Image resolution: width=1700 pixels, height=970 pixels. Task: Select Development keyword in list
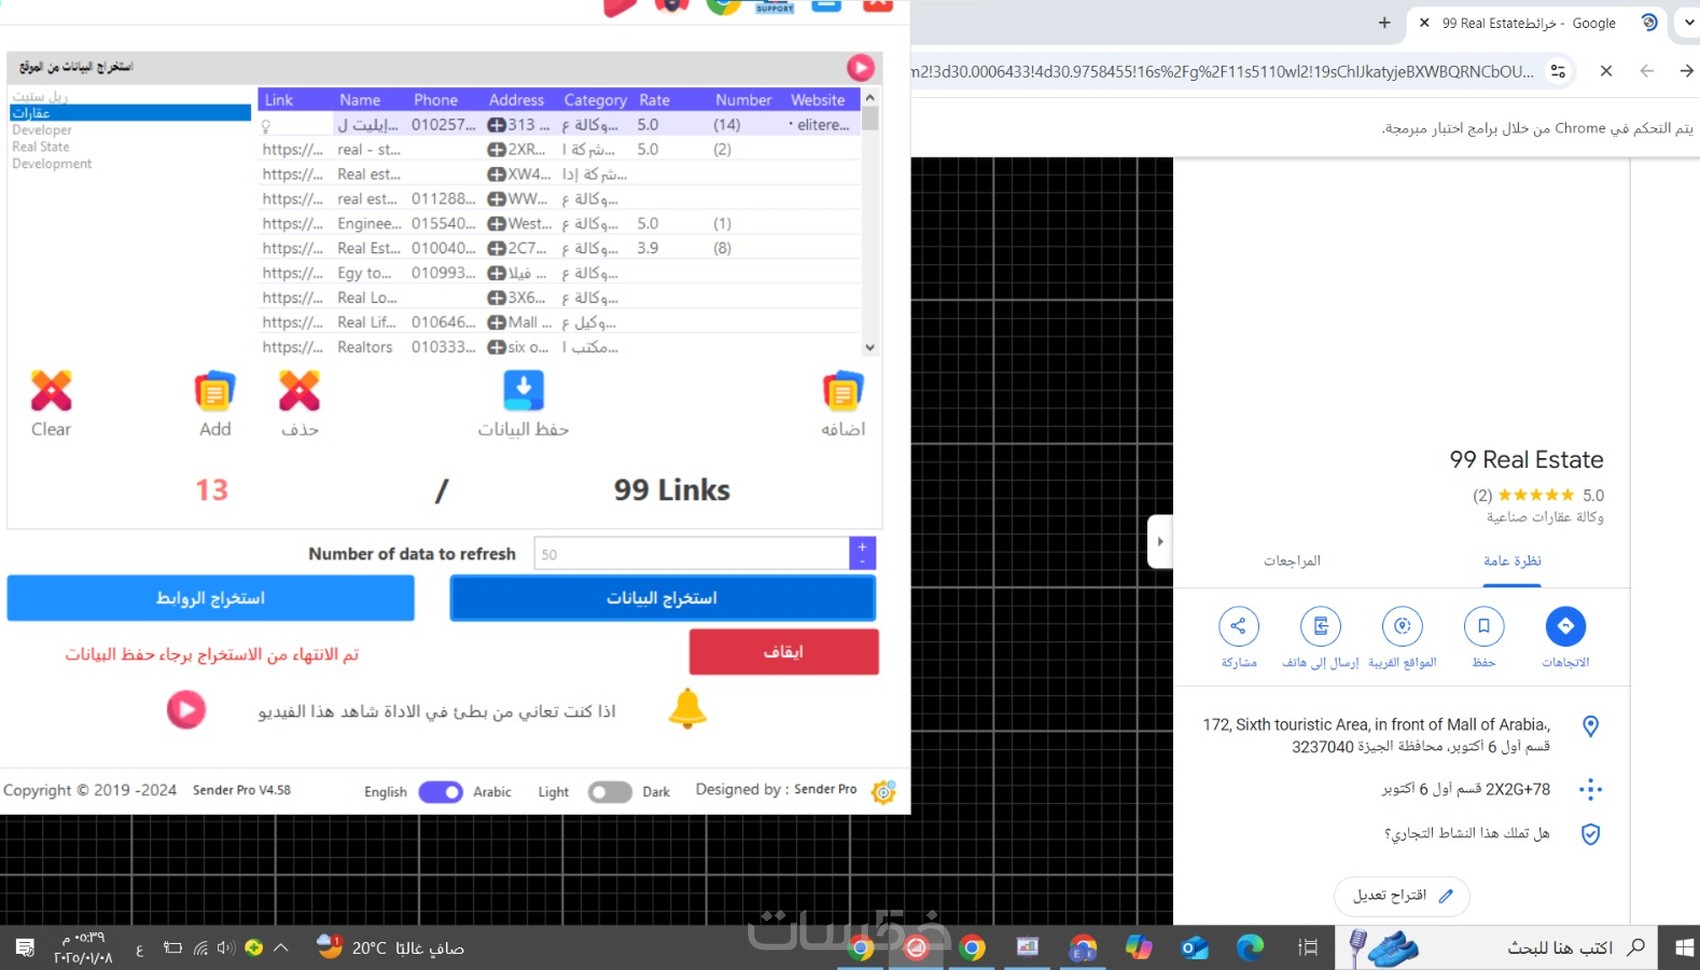pyautogui.click(x=52, y=164)
